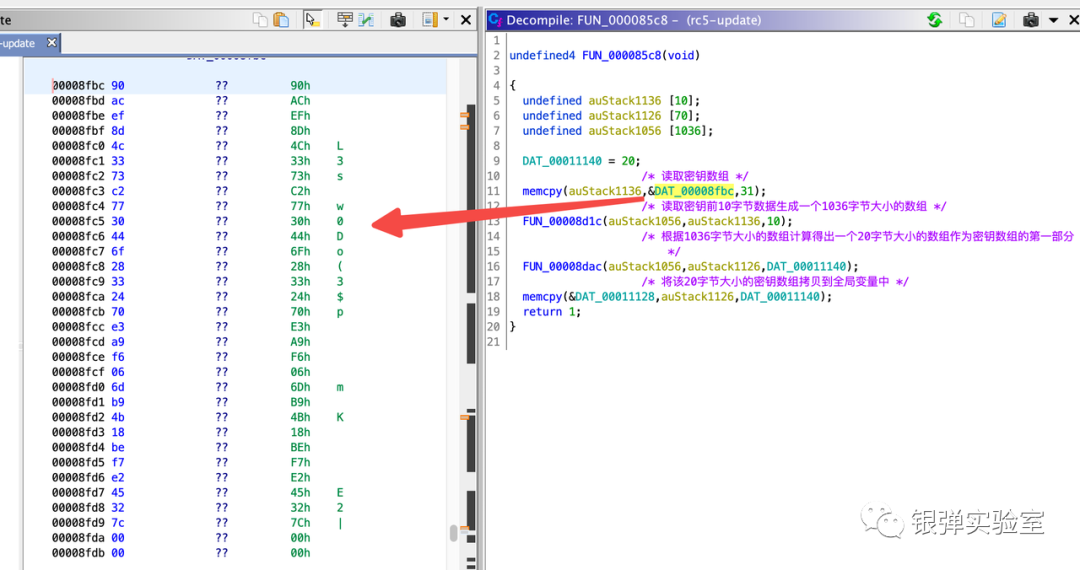Close the rc5-update listing tab
This screenshot has height=570, width=1080.
point(52,43)
